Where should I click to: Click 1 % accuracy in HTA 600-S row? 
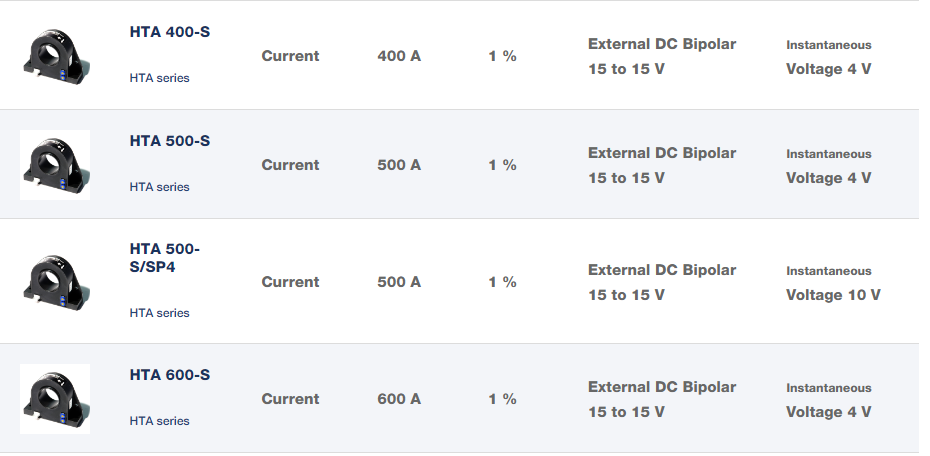click(x=502, y=399)
